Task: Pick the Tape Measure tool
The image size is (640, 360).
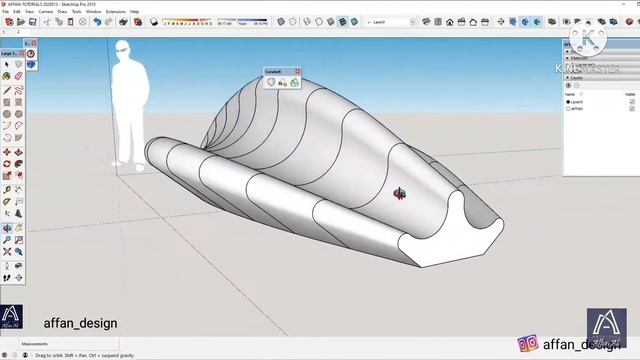Action: tap(7, 190)
